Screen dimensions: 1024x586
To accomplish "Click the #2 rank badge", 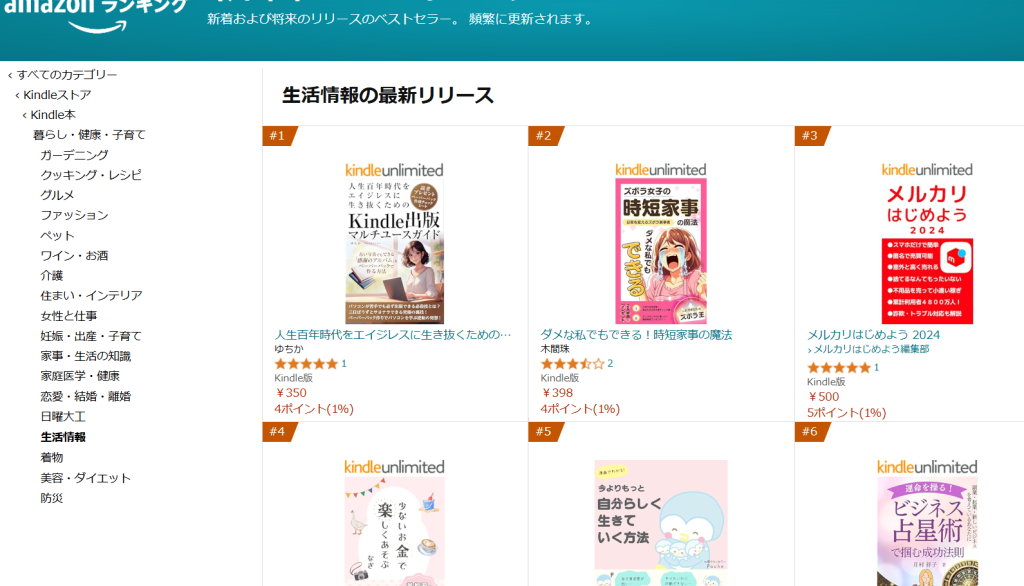I will point(544,136).
